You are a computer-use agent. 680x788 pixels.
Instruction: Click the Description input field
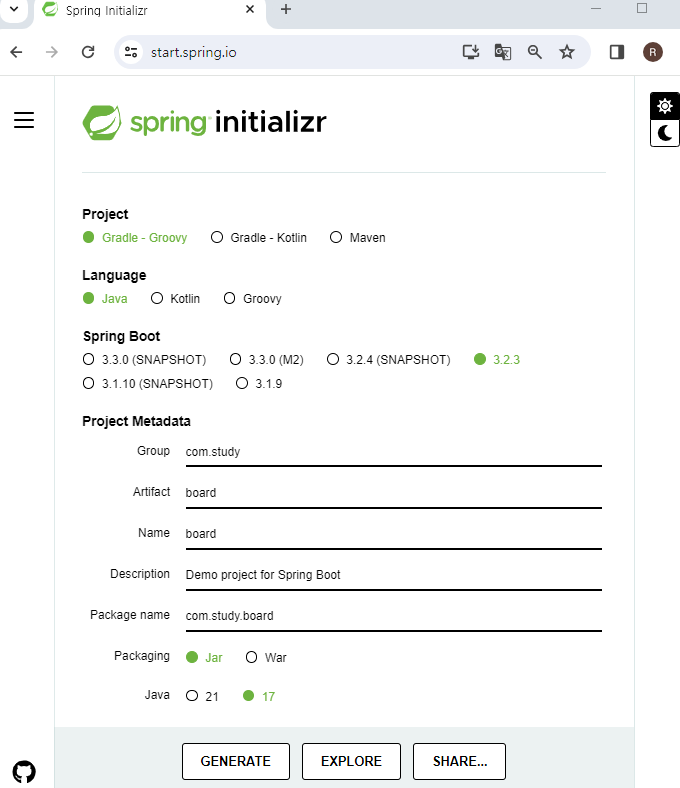click(x=394, y=575)
